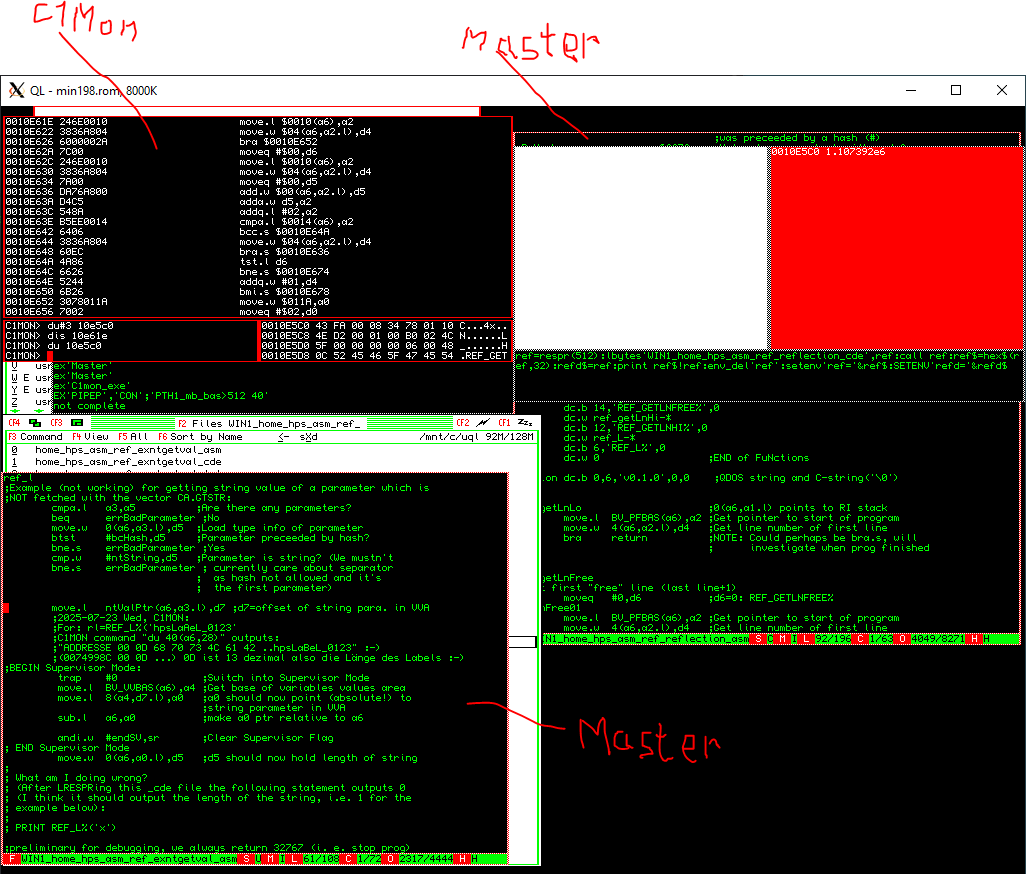Click the red marker at left editor margin
This screenshot has height=874, width=1026.
coord(6,608)
